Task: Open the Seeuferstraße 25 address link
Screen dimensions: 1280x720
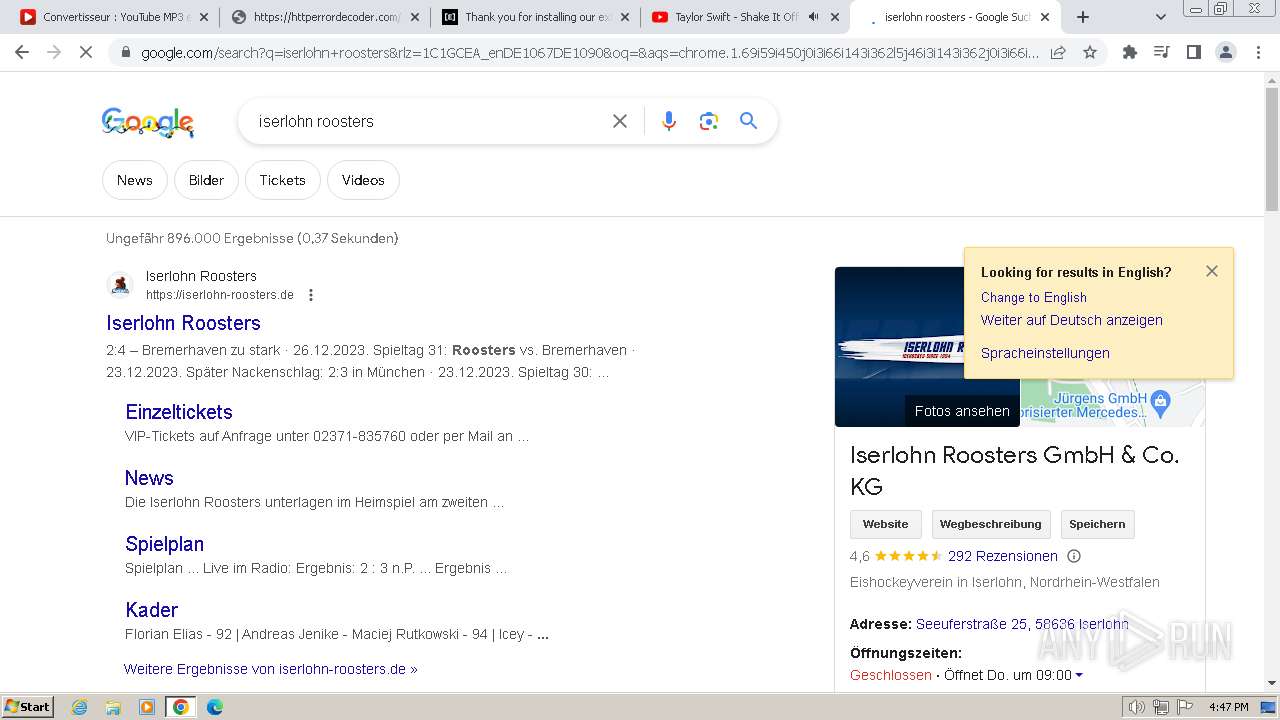Action: tap(1022, 624)
